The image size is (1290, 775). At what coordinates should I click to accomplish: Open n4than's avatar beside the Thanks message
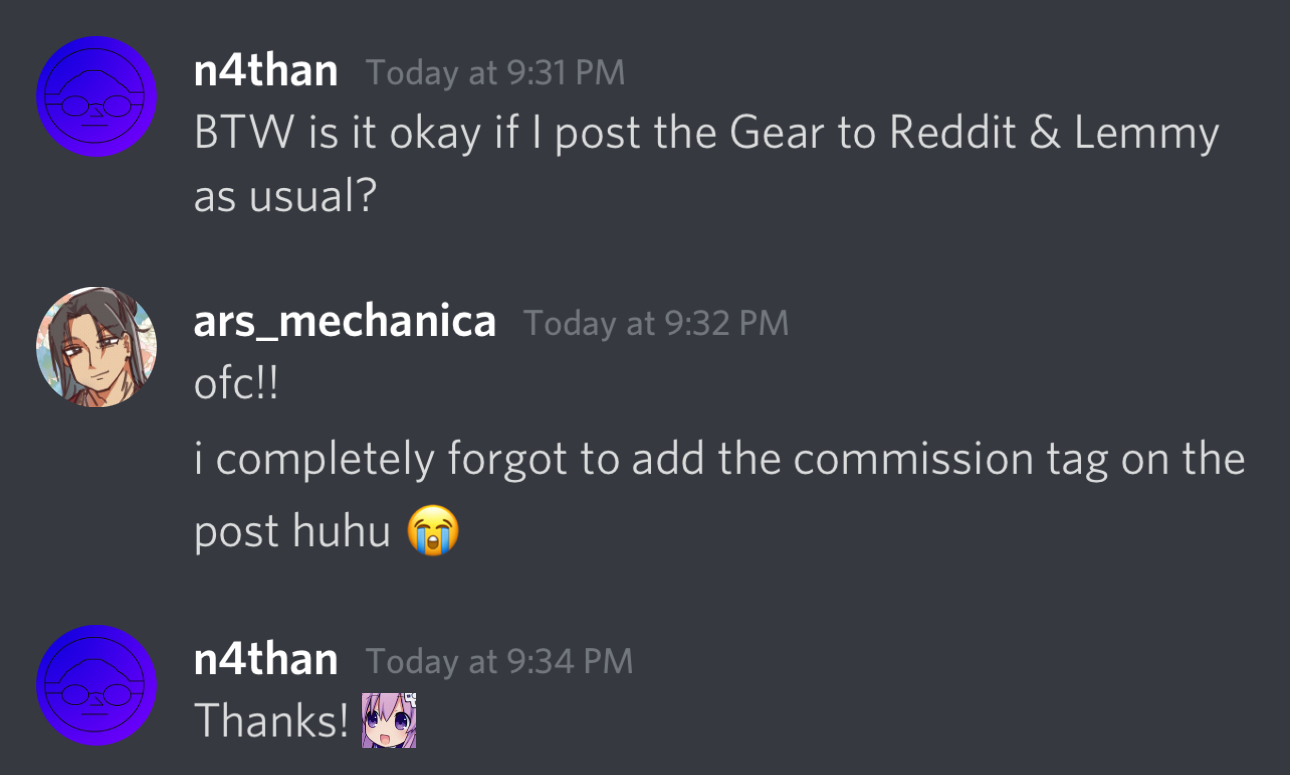tap(96, 685)
